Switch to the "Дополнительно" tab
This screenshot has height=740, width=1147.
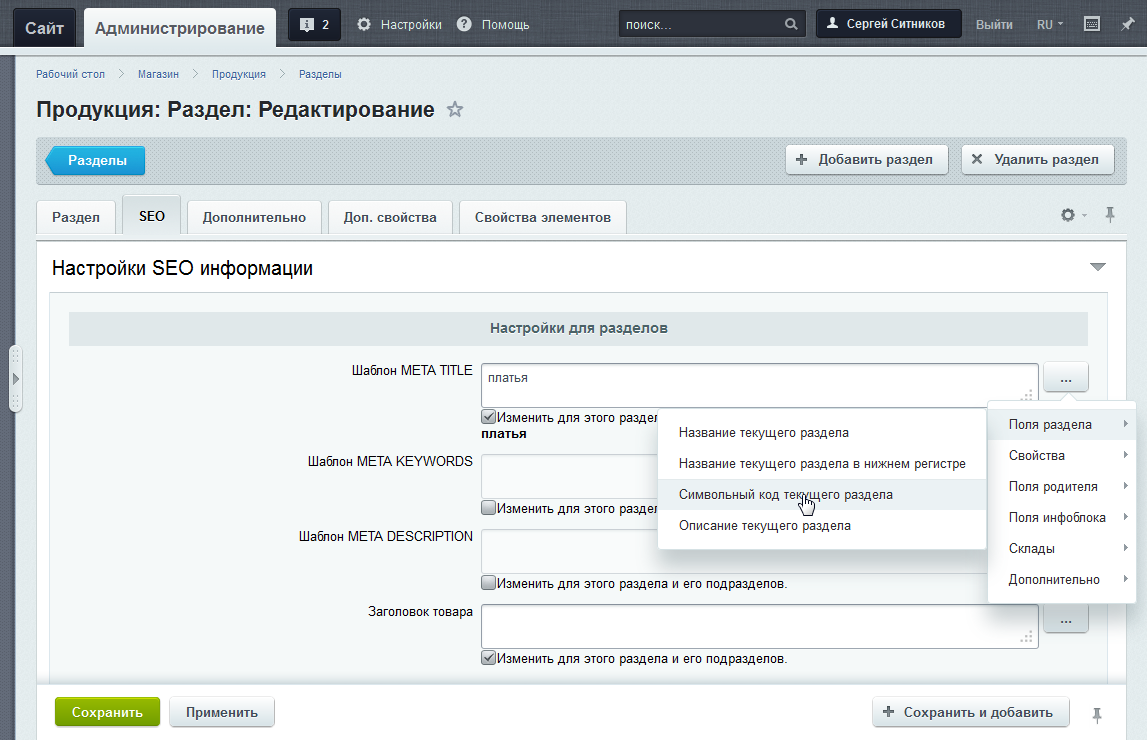tap(254, 217)
